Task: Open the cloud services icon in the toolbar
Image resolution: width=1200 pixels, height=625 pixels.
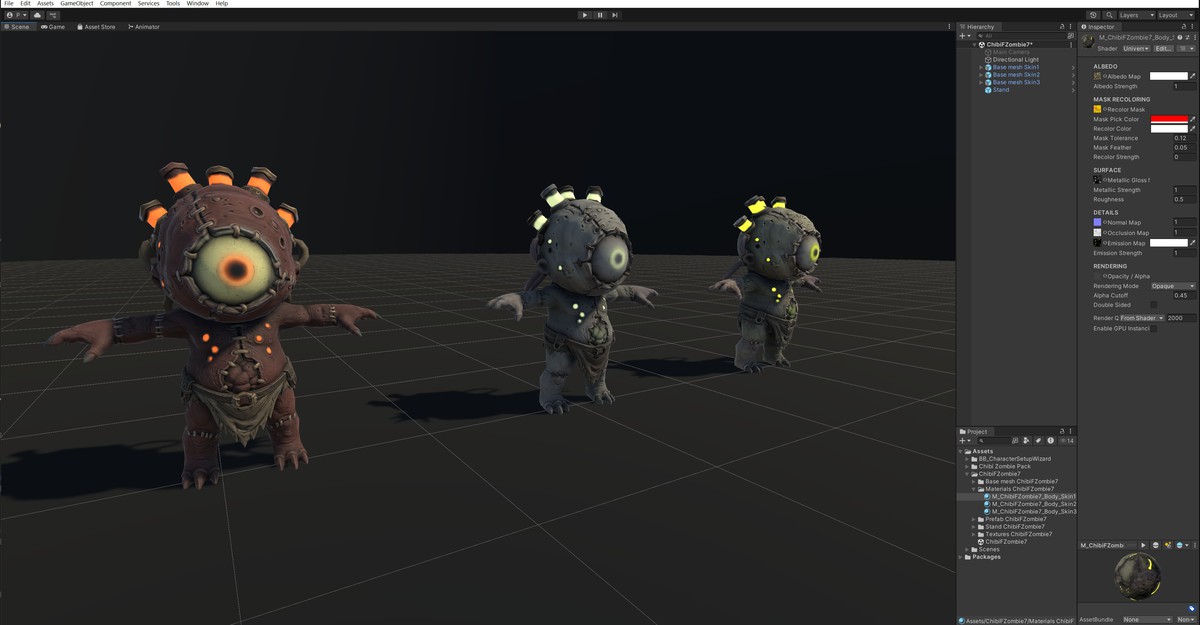Action: 38,15
